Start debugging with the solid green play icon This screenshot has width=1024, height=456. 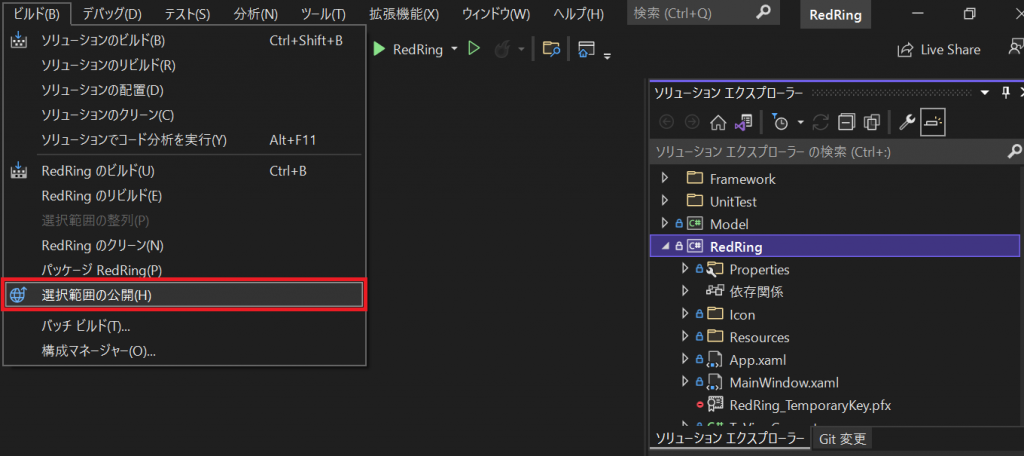tap(379, 49)
